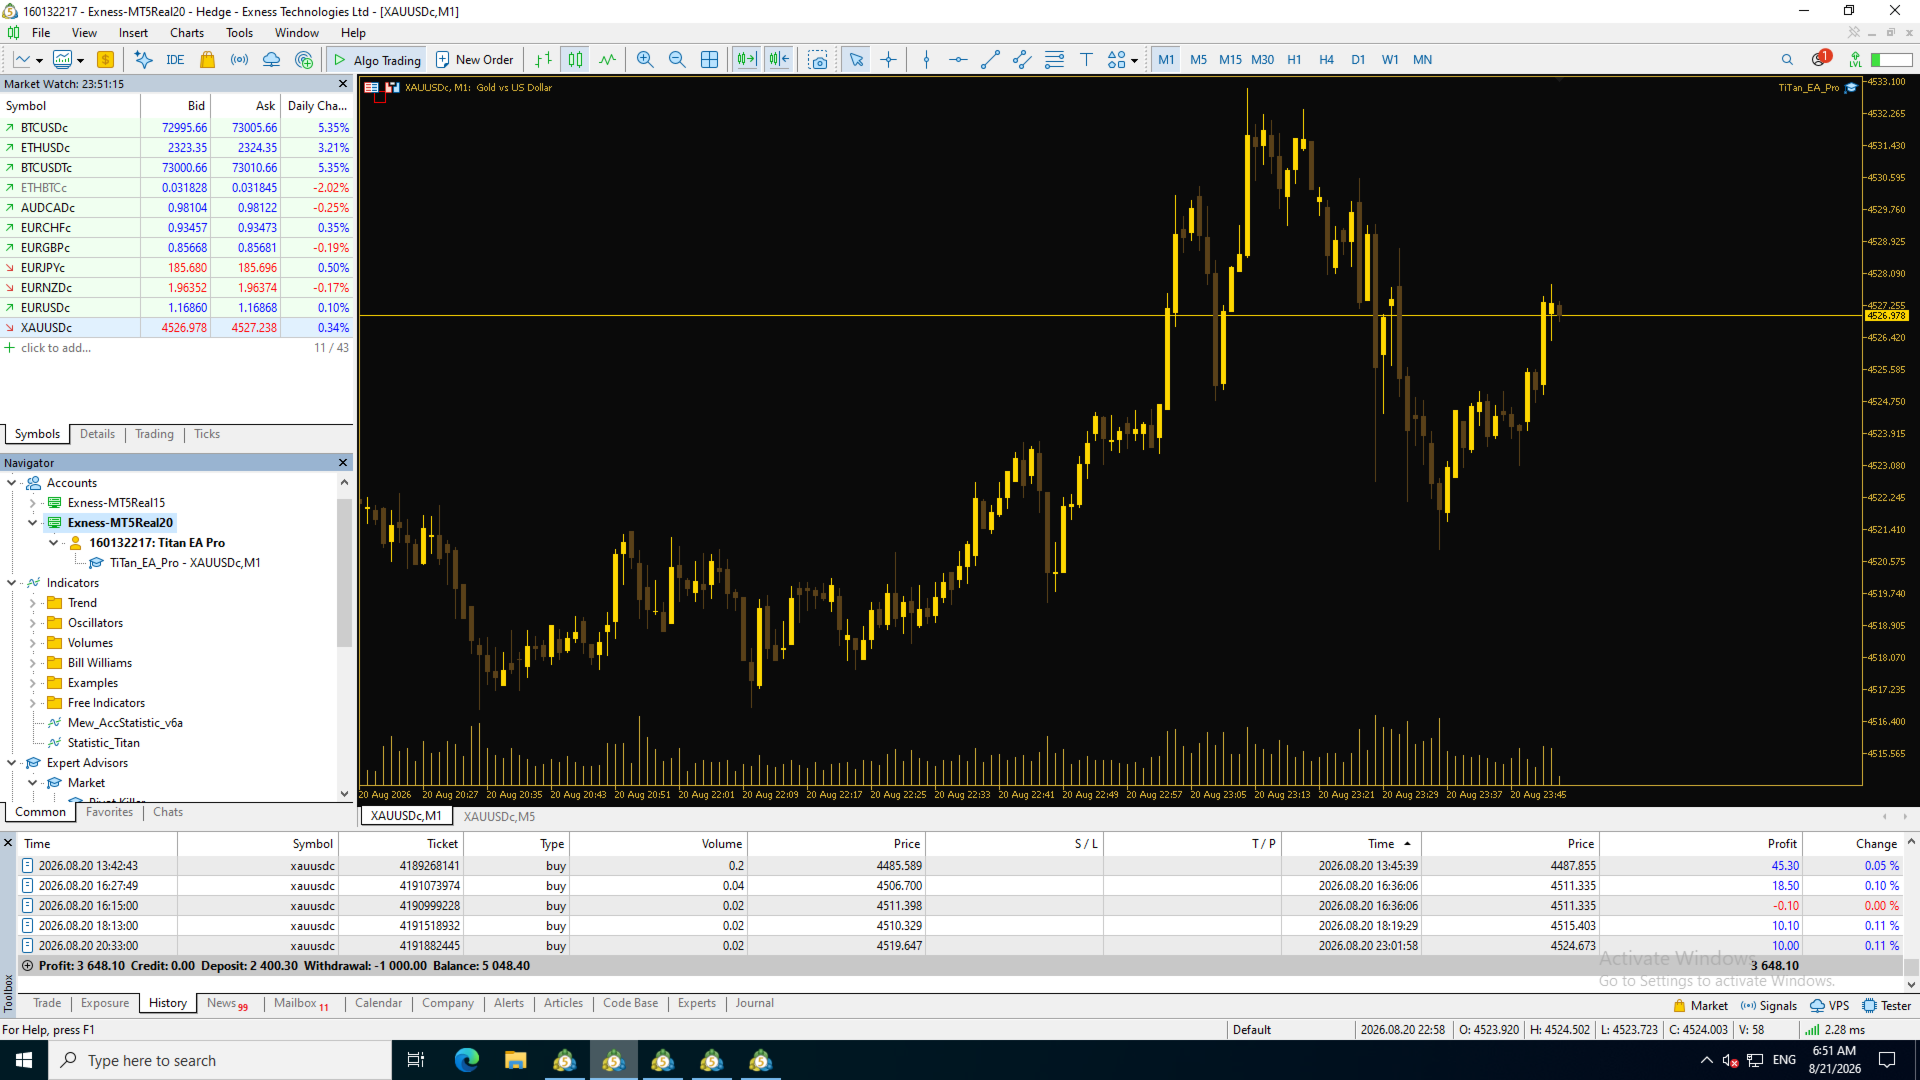
Task: Zoom out on the chart
Action: 677,60
